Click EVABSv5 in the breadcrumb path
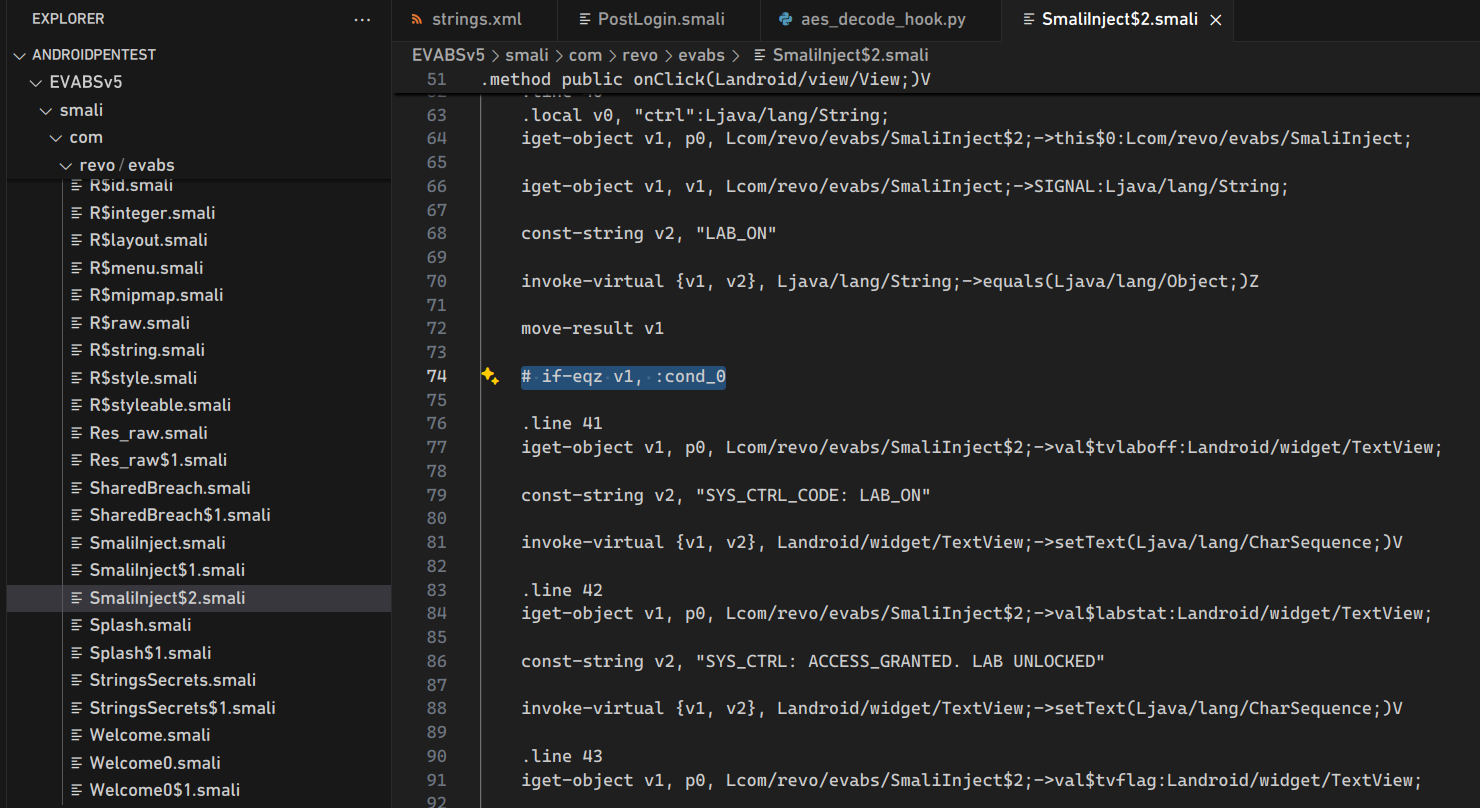Screen dimensions: 1480x808 (x=448, y=55)
